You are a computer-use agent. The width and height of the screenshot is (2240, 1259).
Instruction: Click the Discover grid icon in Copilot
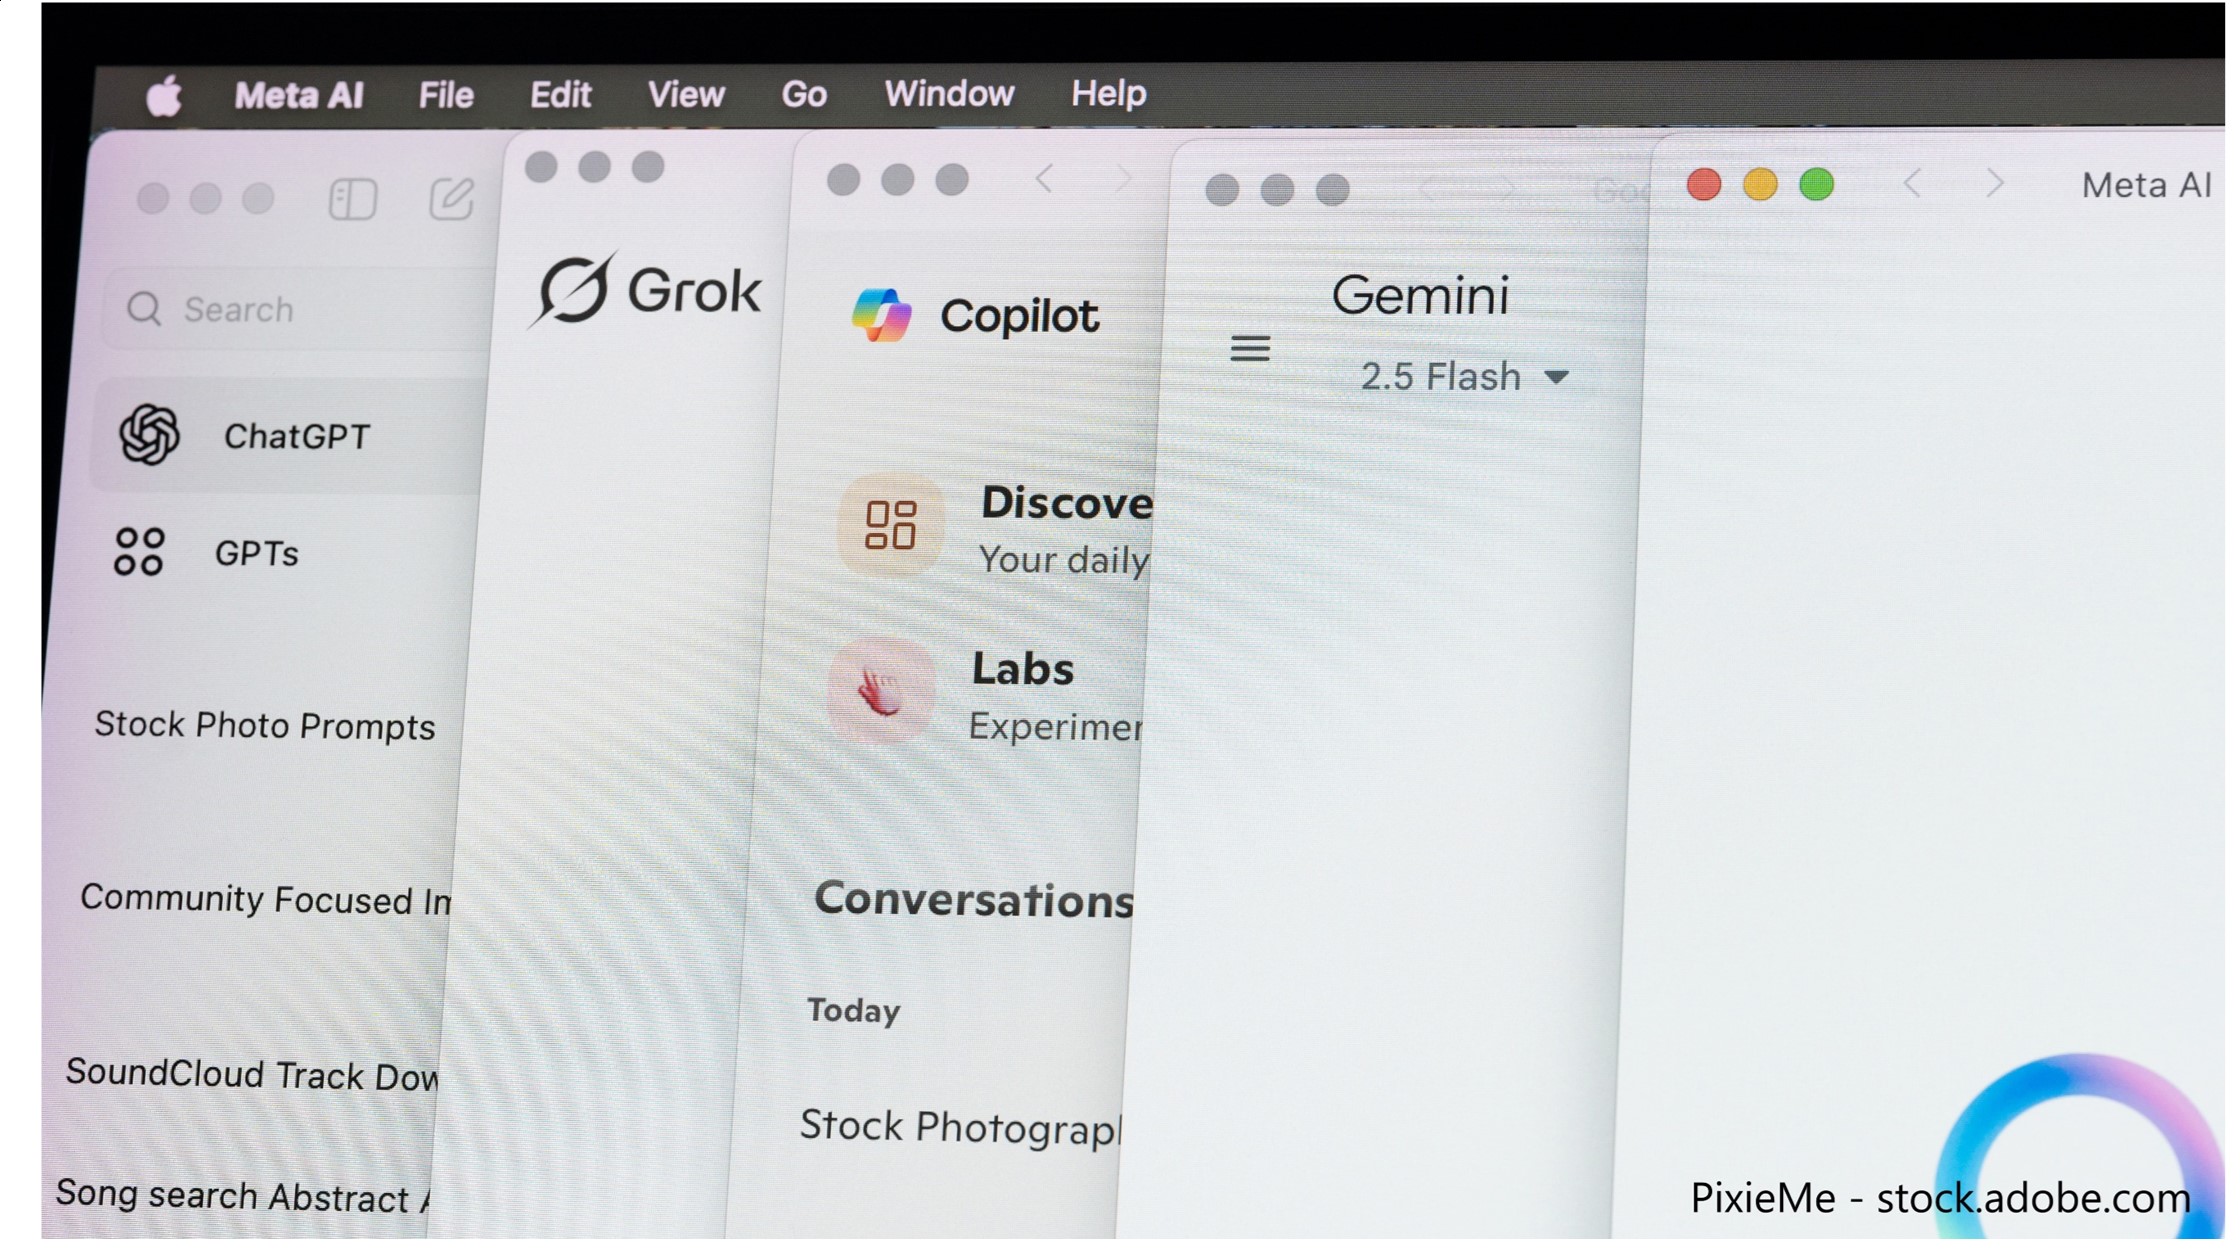pyautogui.click(x=890, y=525)
